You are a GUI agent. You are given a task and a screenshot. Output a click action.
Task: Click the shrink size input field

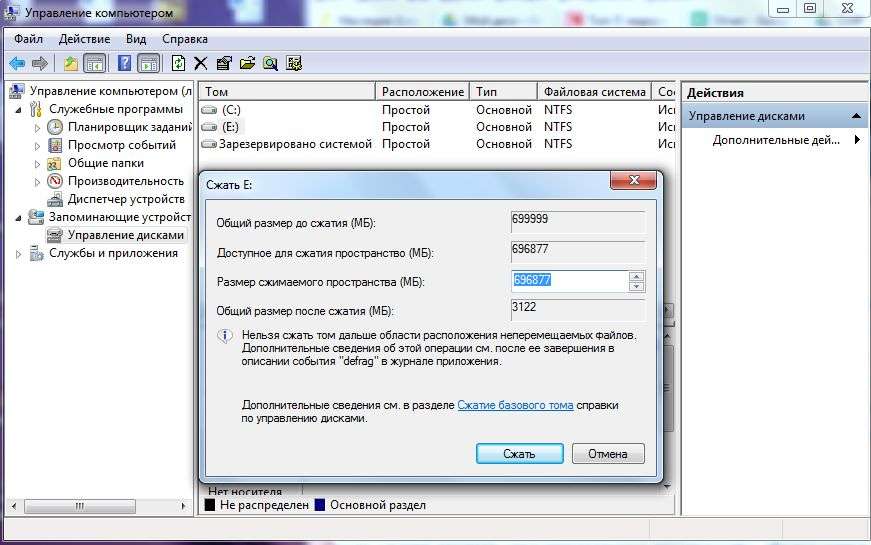569,281
